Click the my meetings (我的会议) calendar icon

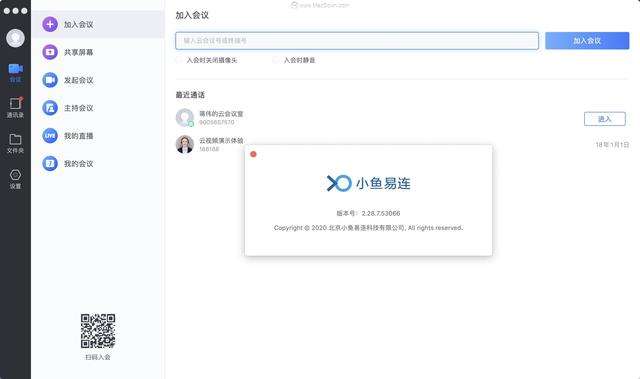tap(50, 163)
